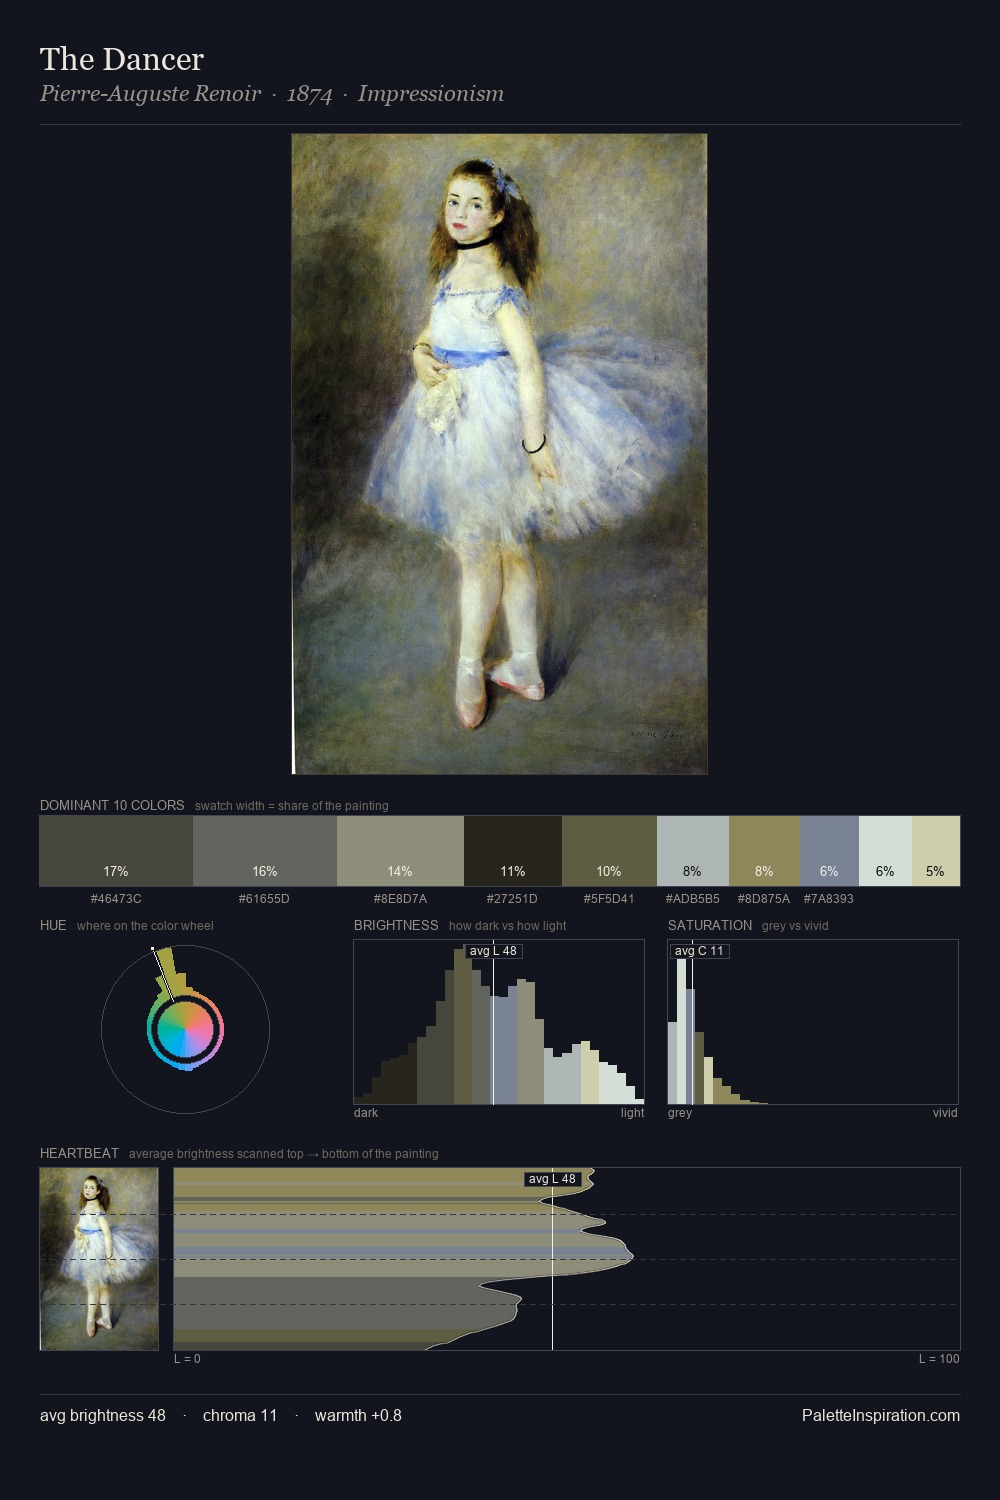Click the 'avg C 11' label in saturation chart
The width and height of the screenshot is (1000, 1500).
[x=699, y=951]
